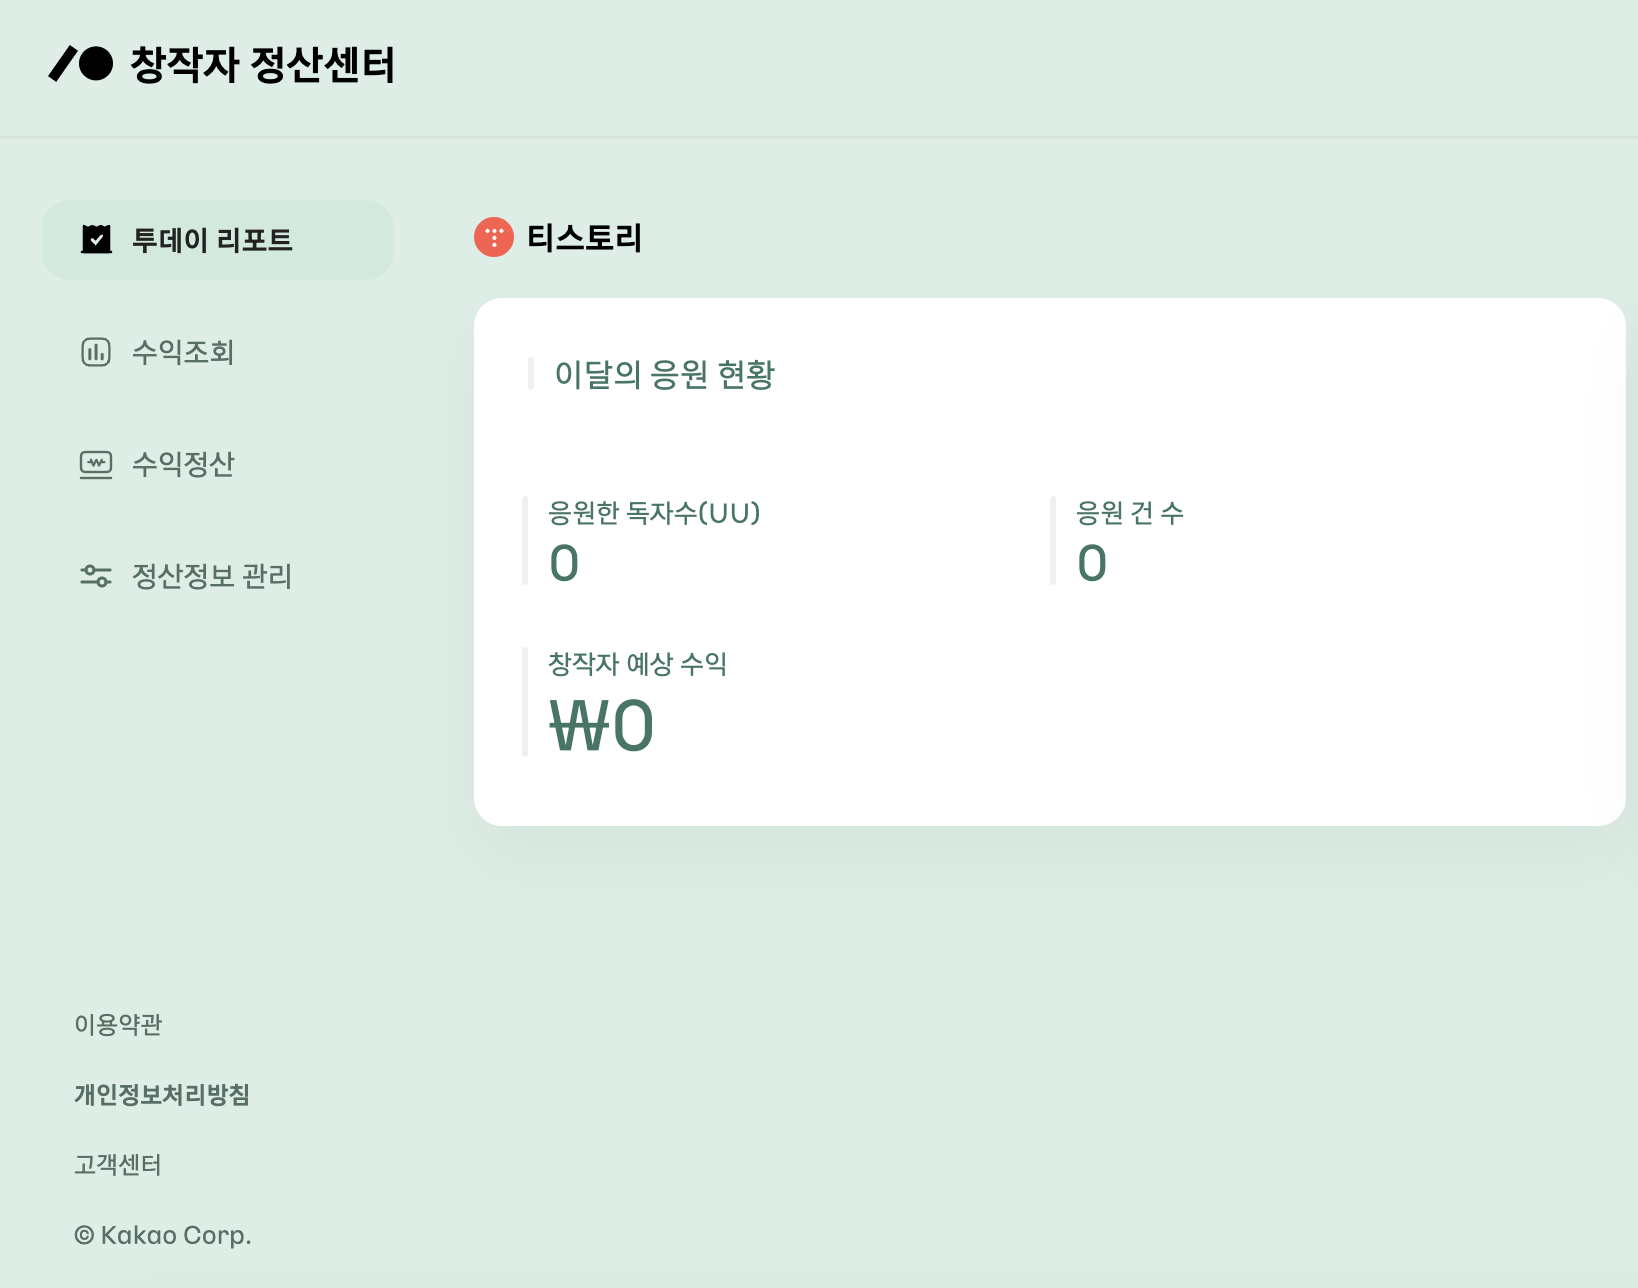1638x1288 pixels.
Task: Select the 수익조회 sidebar menu item
Action: 183,352
